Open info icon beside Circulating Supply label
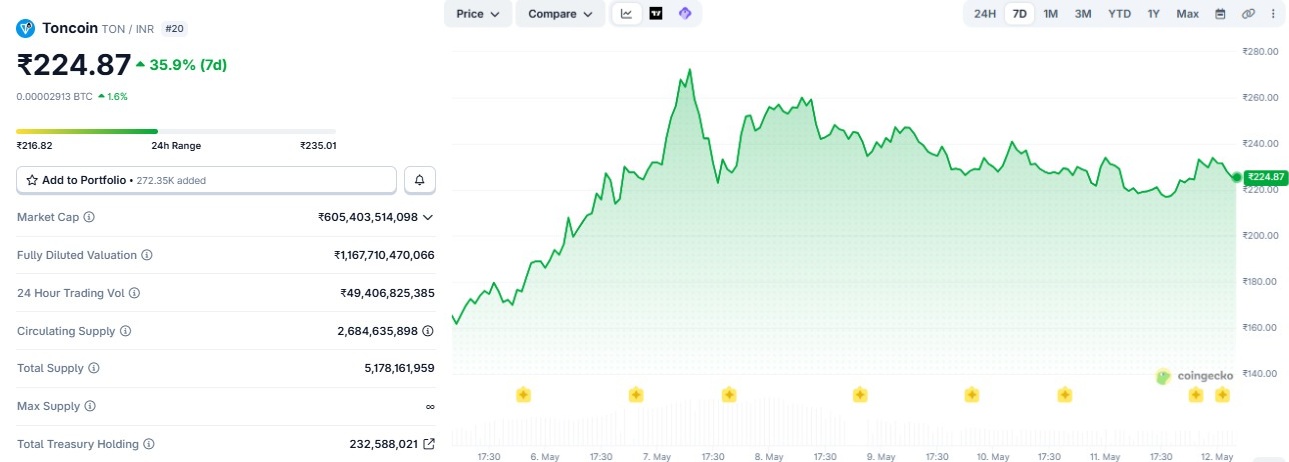 coord(125,331)
